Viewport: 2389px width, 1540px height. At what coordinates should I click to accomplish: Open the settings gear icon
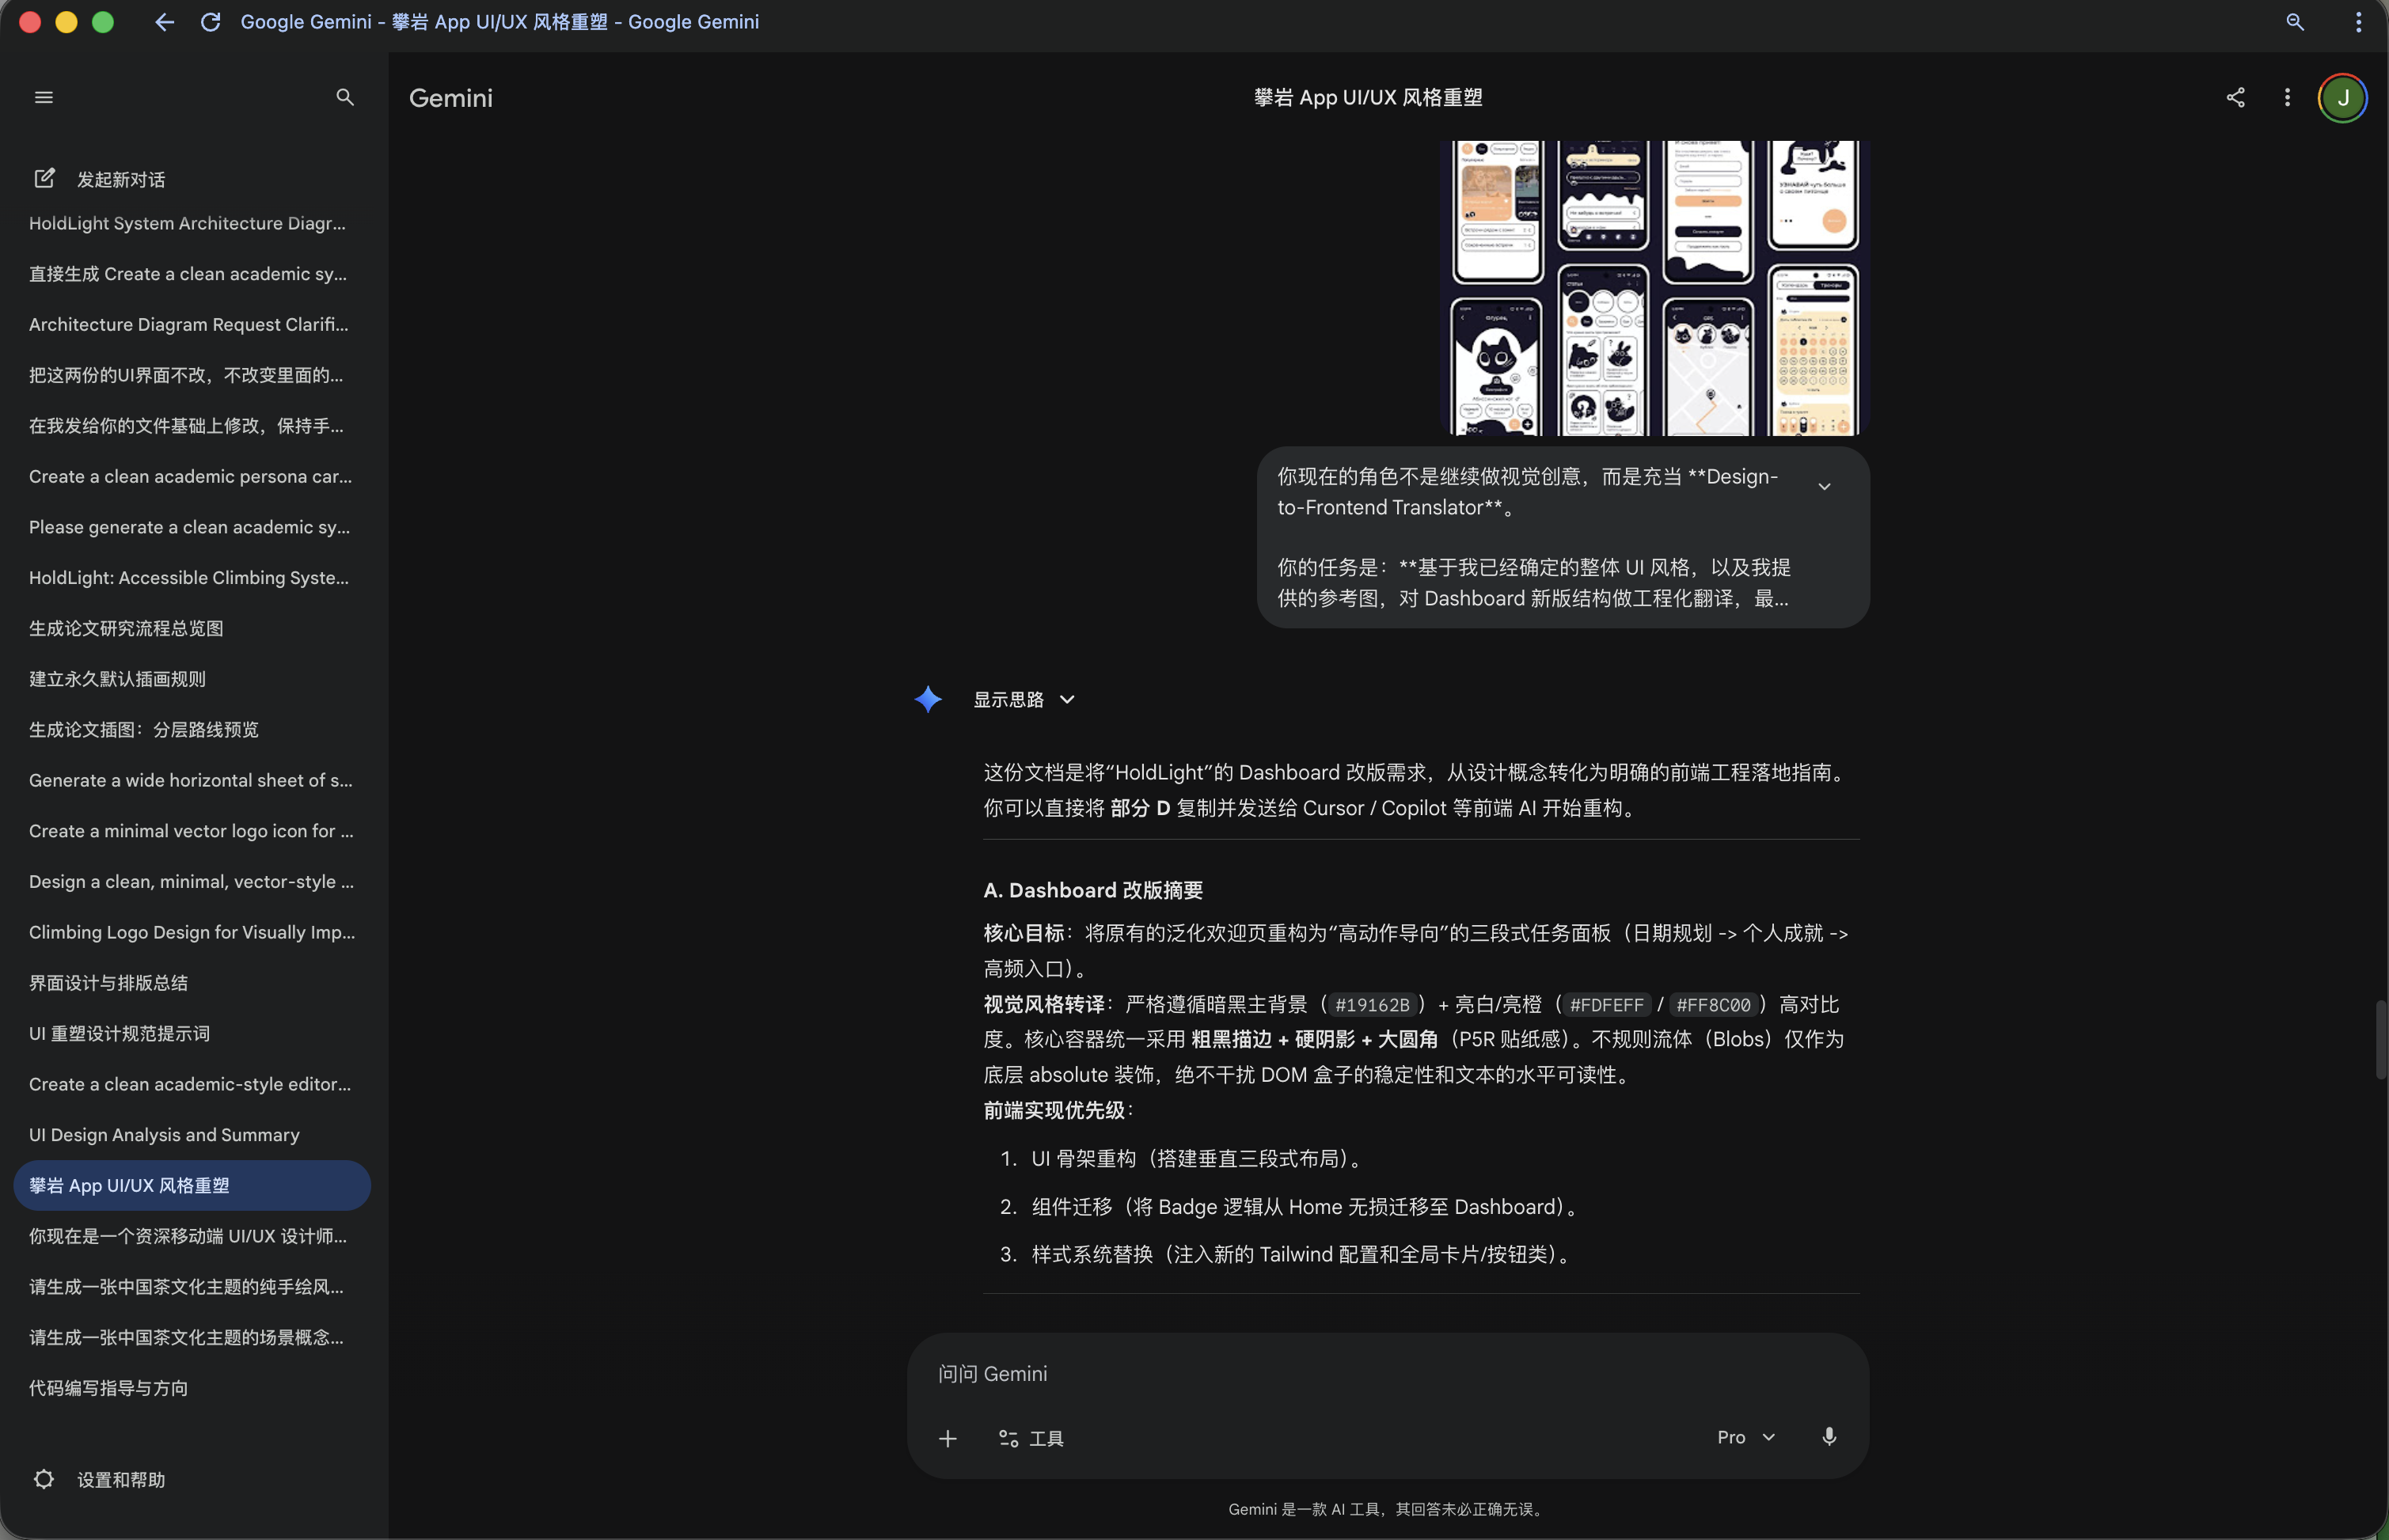[44, 1479]
